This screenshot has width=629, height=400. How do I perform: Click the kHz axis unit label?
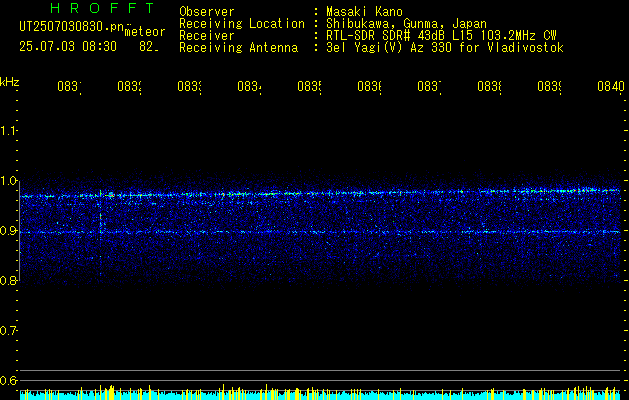point(9,82)
